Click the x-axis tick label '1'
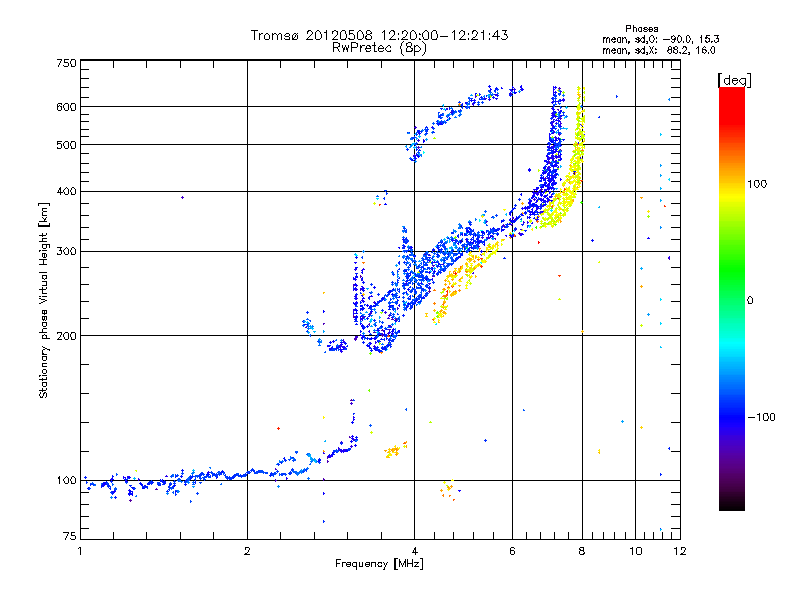Screen dimensions: 800x600 (80, 551)
